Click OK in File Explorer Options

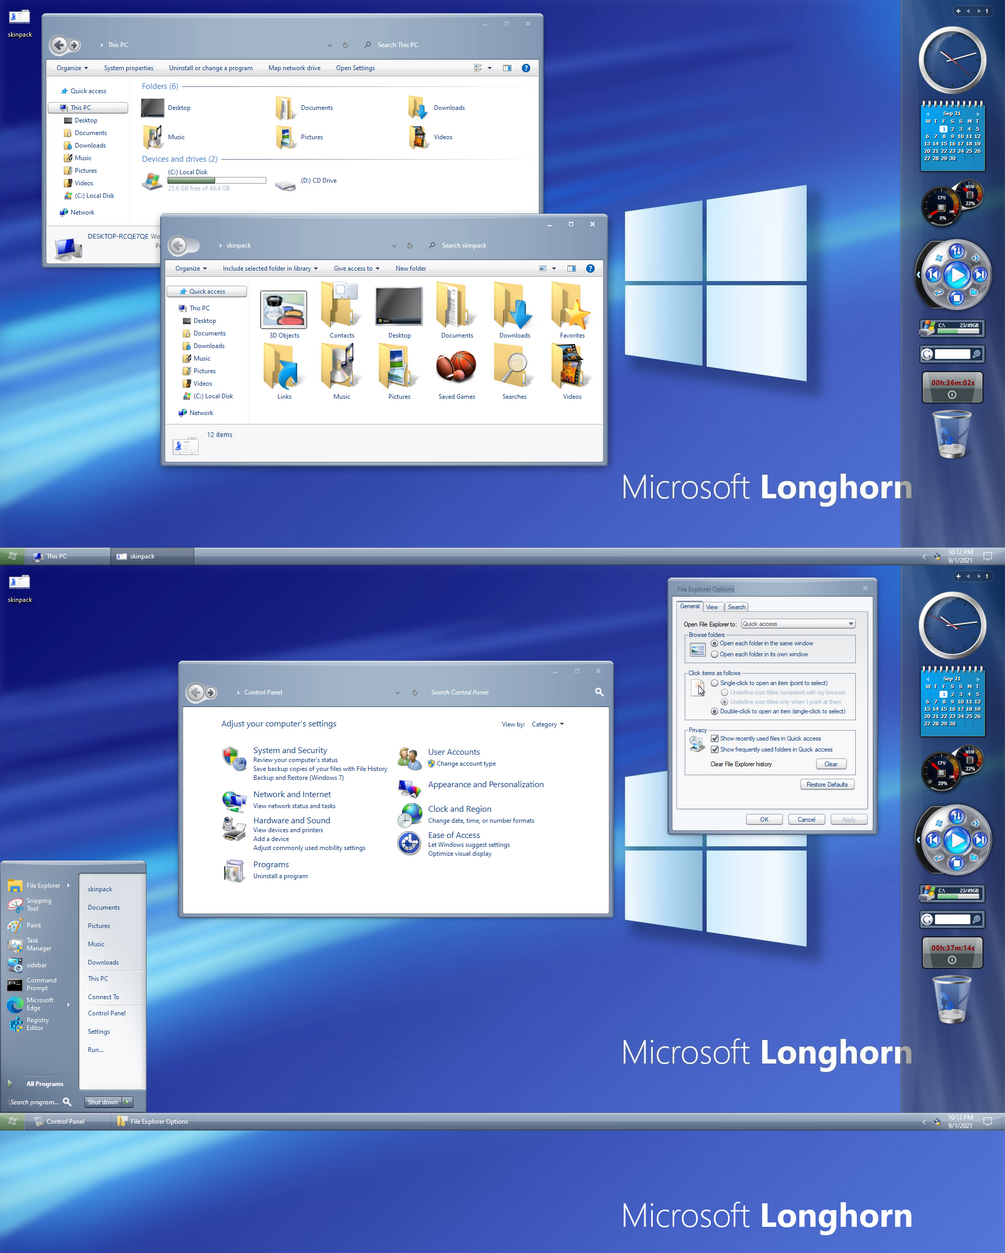[764, 819]
